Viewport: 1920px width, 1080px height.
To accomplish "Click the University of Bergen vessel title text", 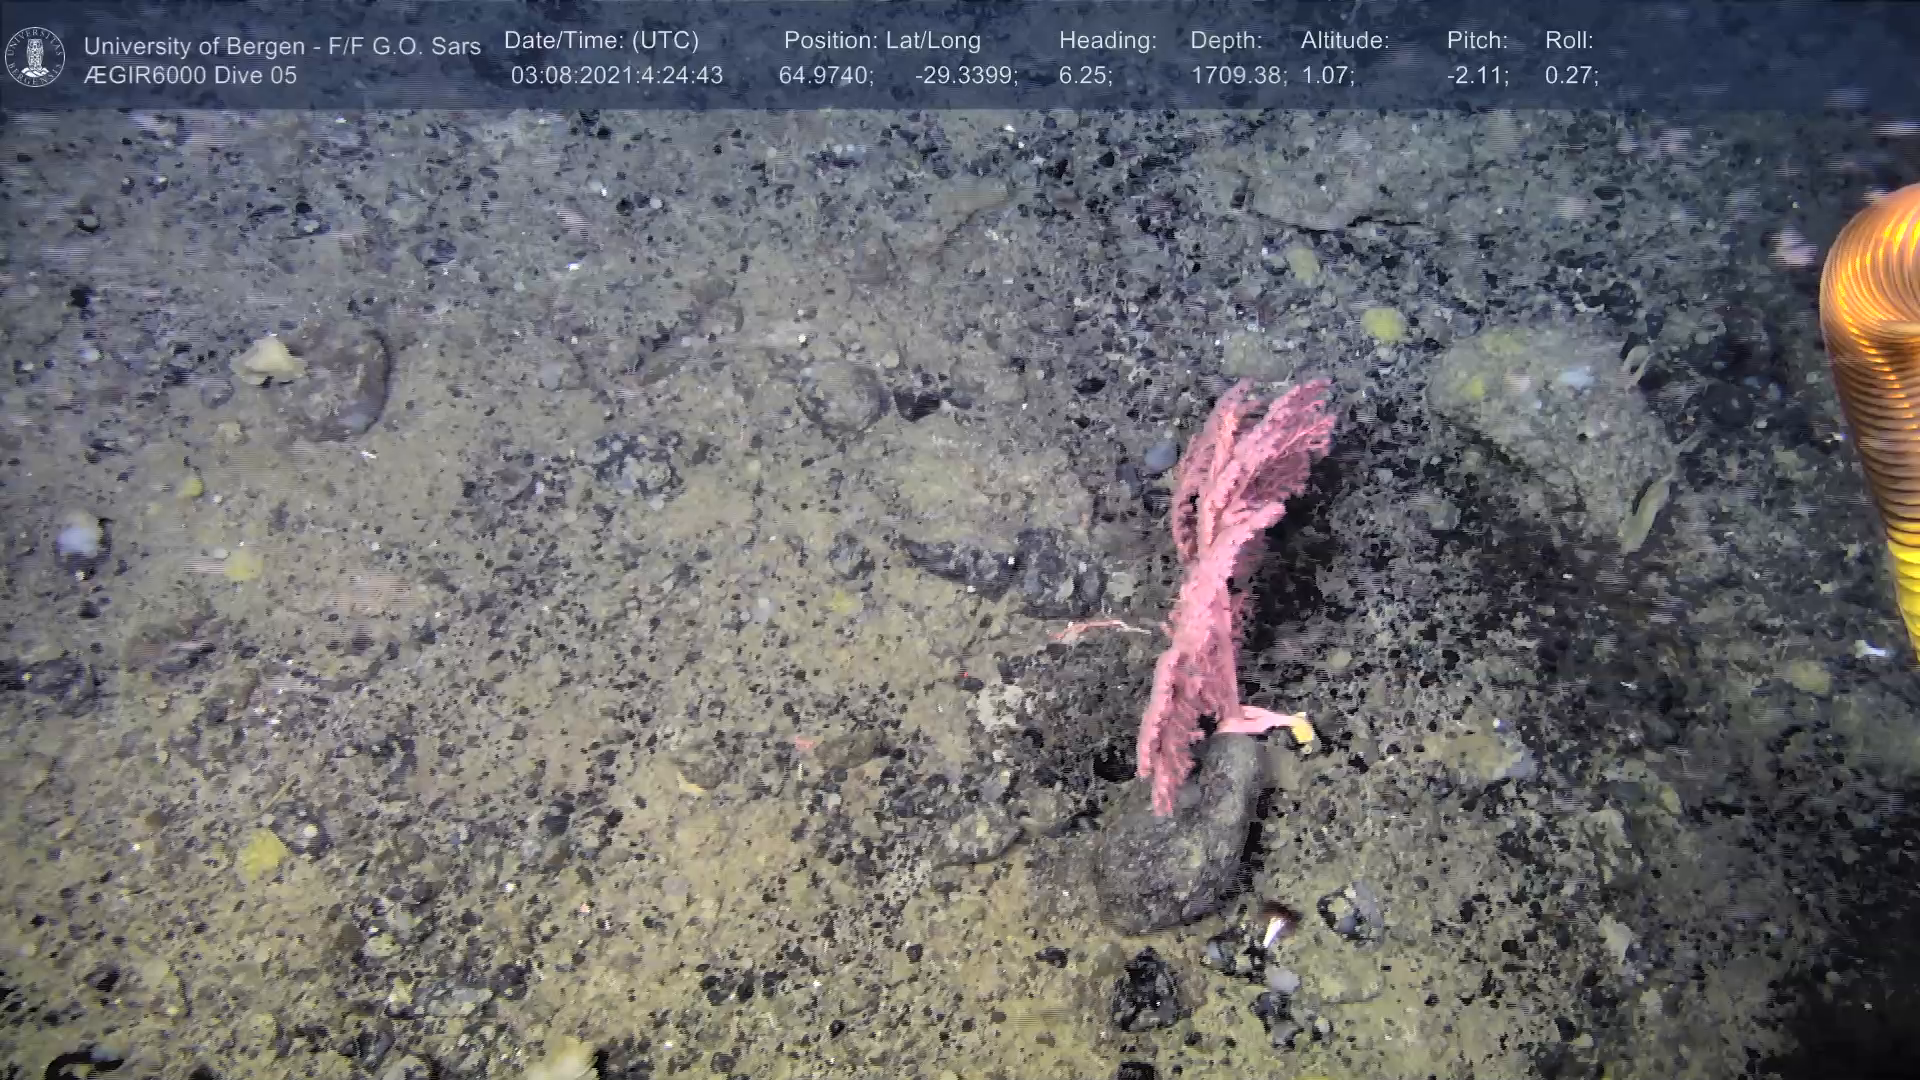I will coord(282,46).
